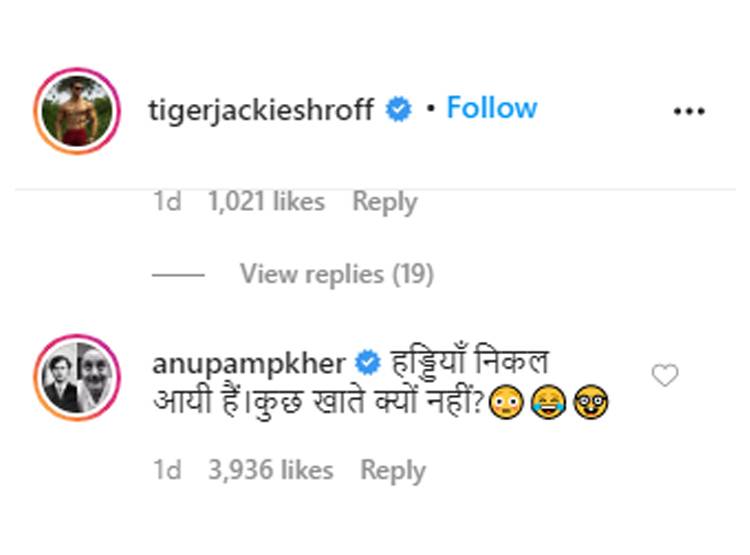The image size is (750, 555).
Task: Click the line beside View replies
Action: coord(178,275)
